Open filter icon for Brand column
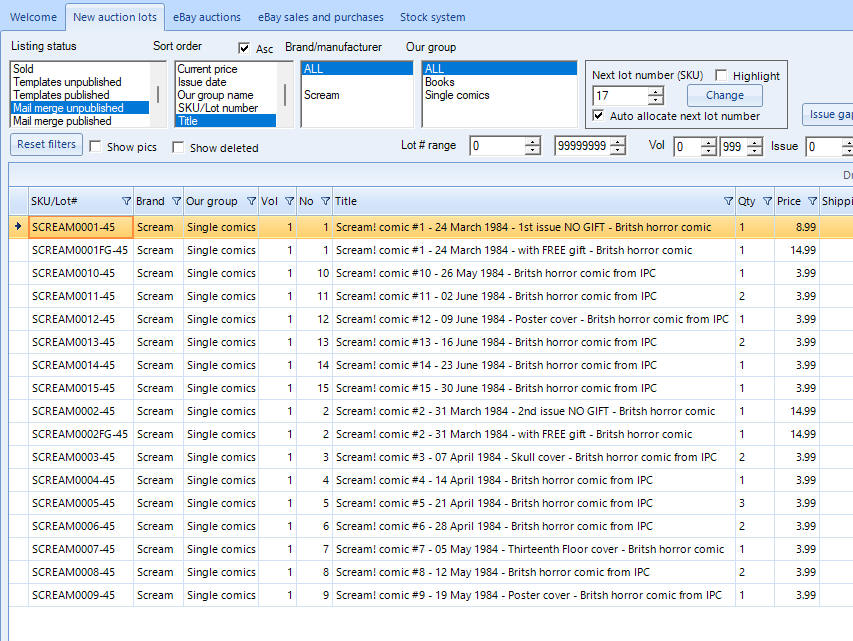The image size is (853, 641). [176, 201]
